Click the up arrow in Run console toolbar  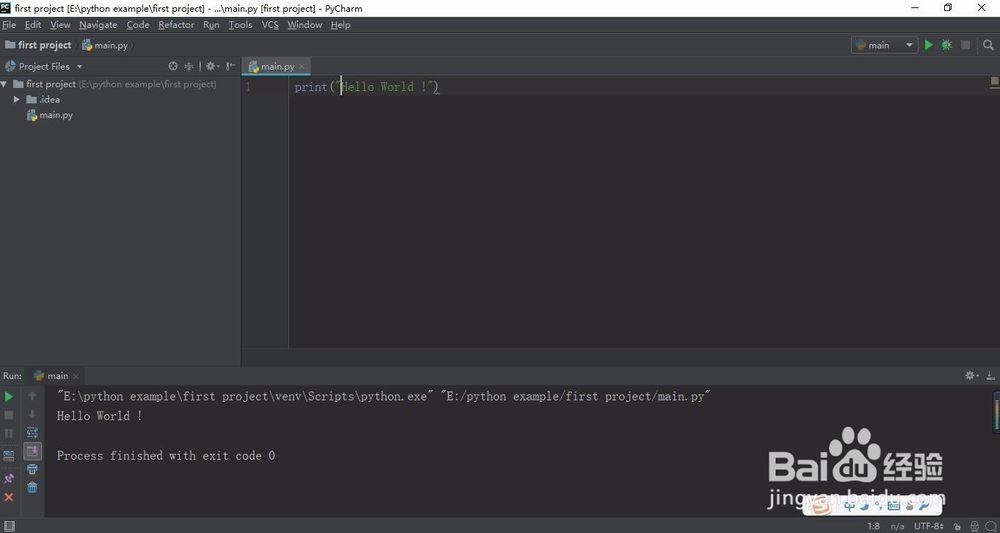[x=32, y=397]
